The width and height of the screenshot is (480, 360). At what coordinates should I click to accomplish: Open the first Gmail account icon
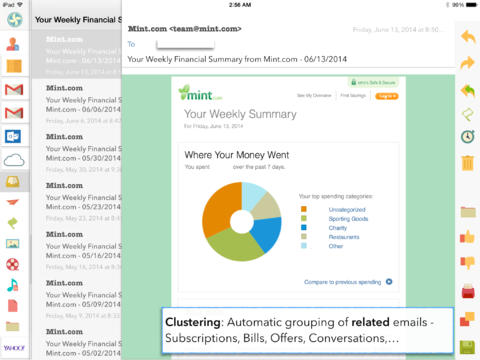coord(14,89)
